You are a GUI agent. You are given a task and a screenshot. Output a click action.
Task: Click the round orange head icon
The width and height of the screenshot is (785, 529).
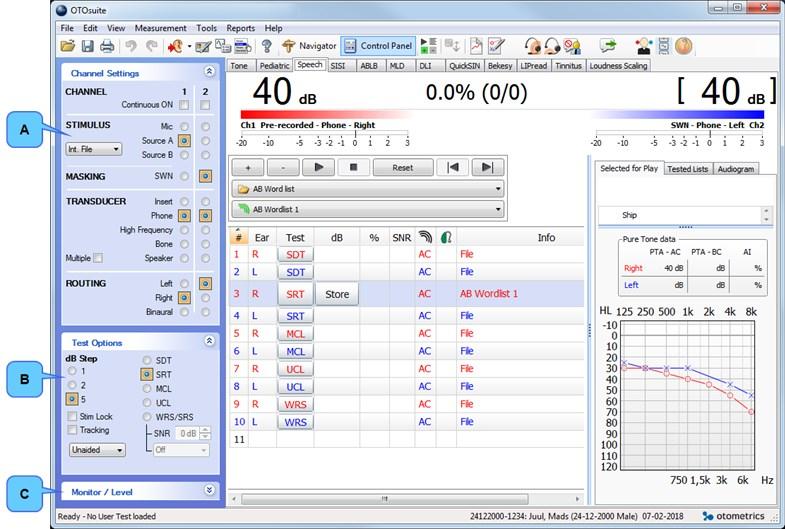point(684,46)
